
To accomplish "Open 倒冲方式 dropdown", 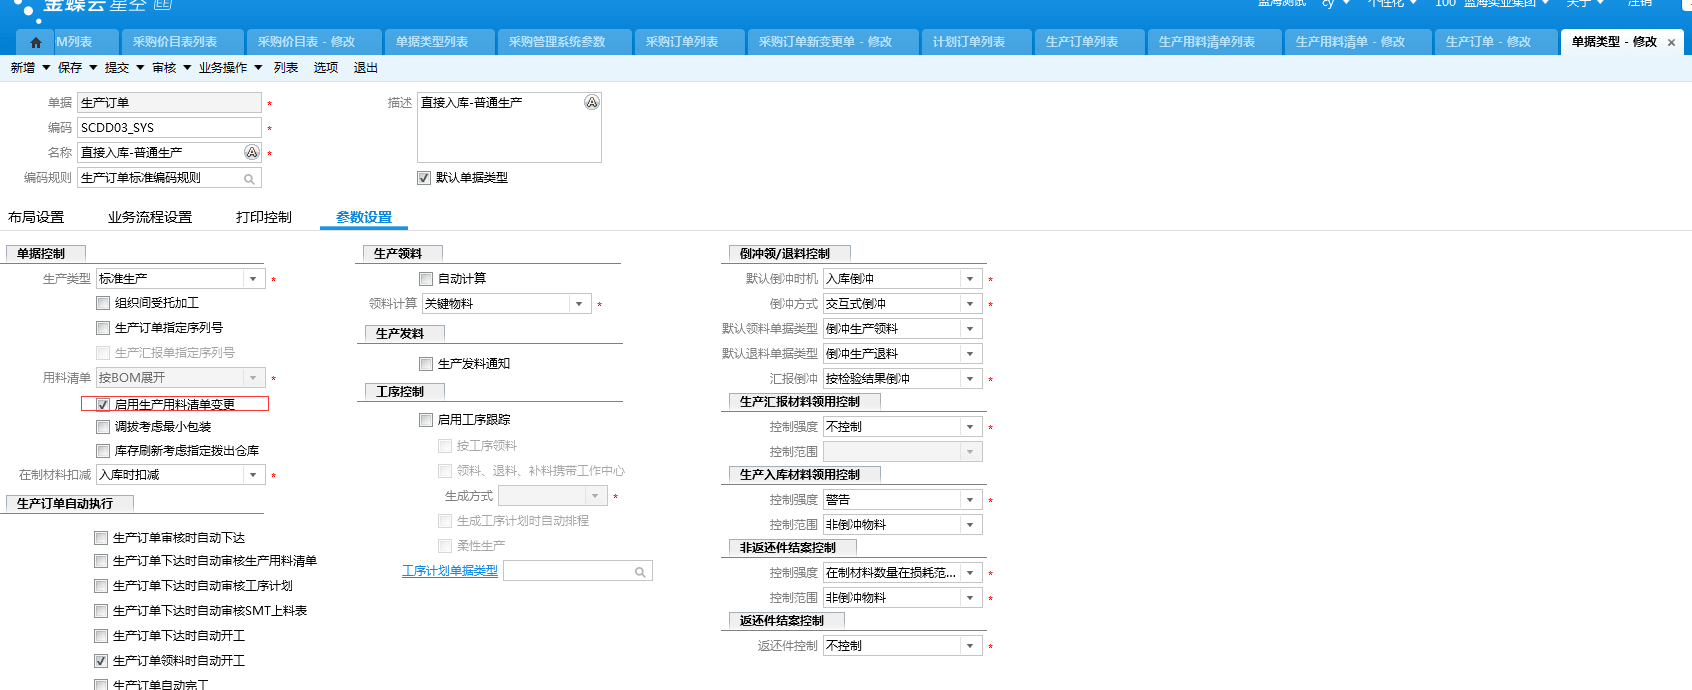I will point(970,304).
